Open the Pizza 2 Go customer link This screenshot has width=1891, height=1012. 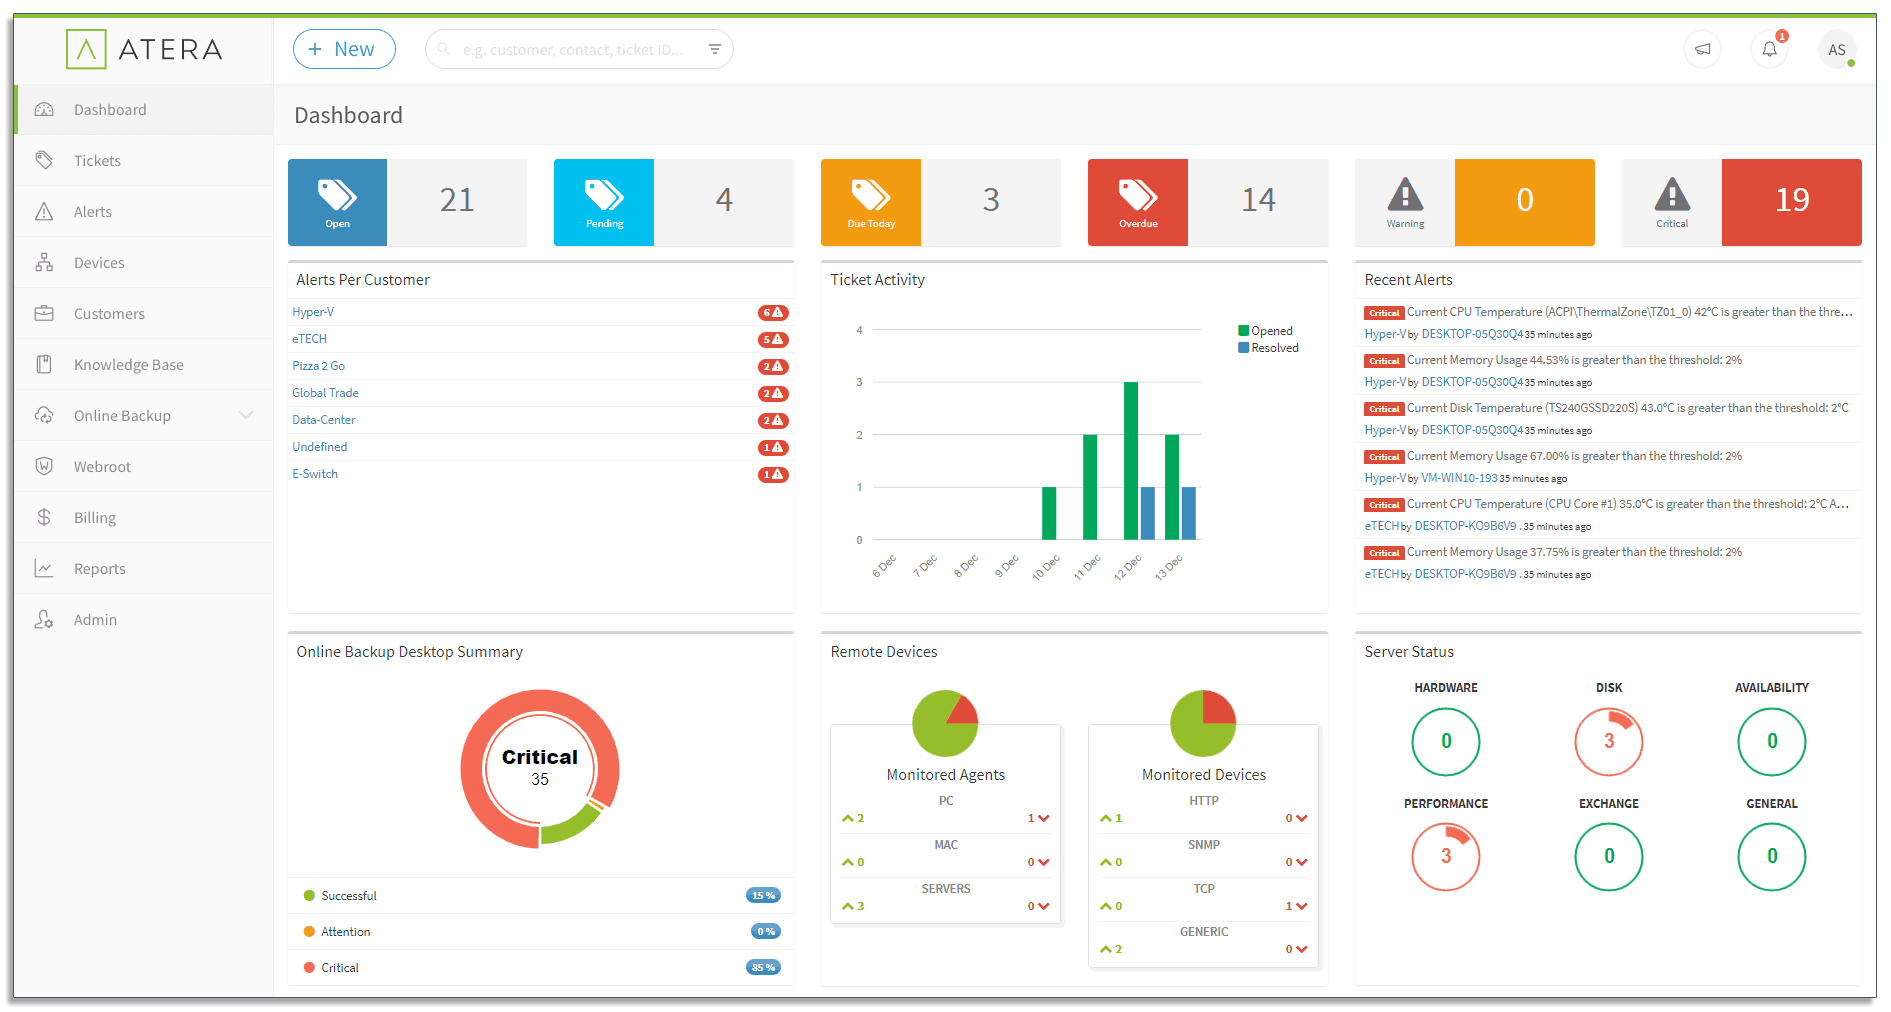[318, 366]
